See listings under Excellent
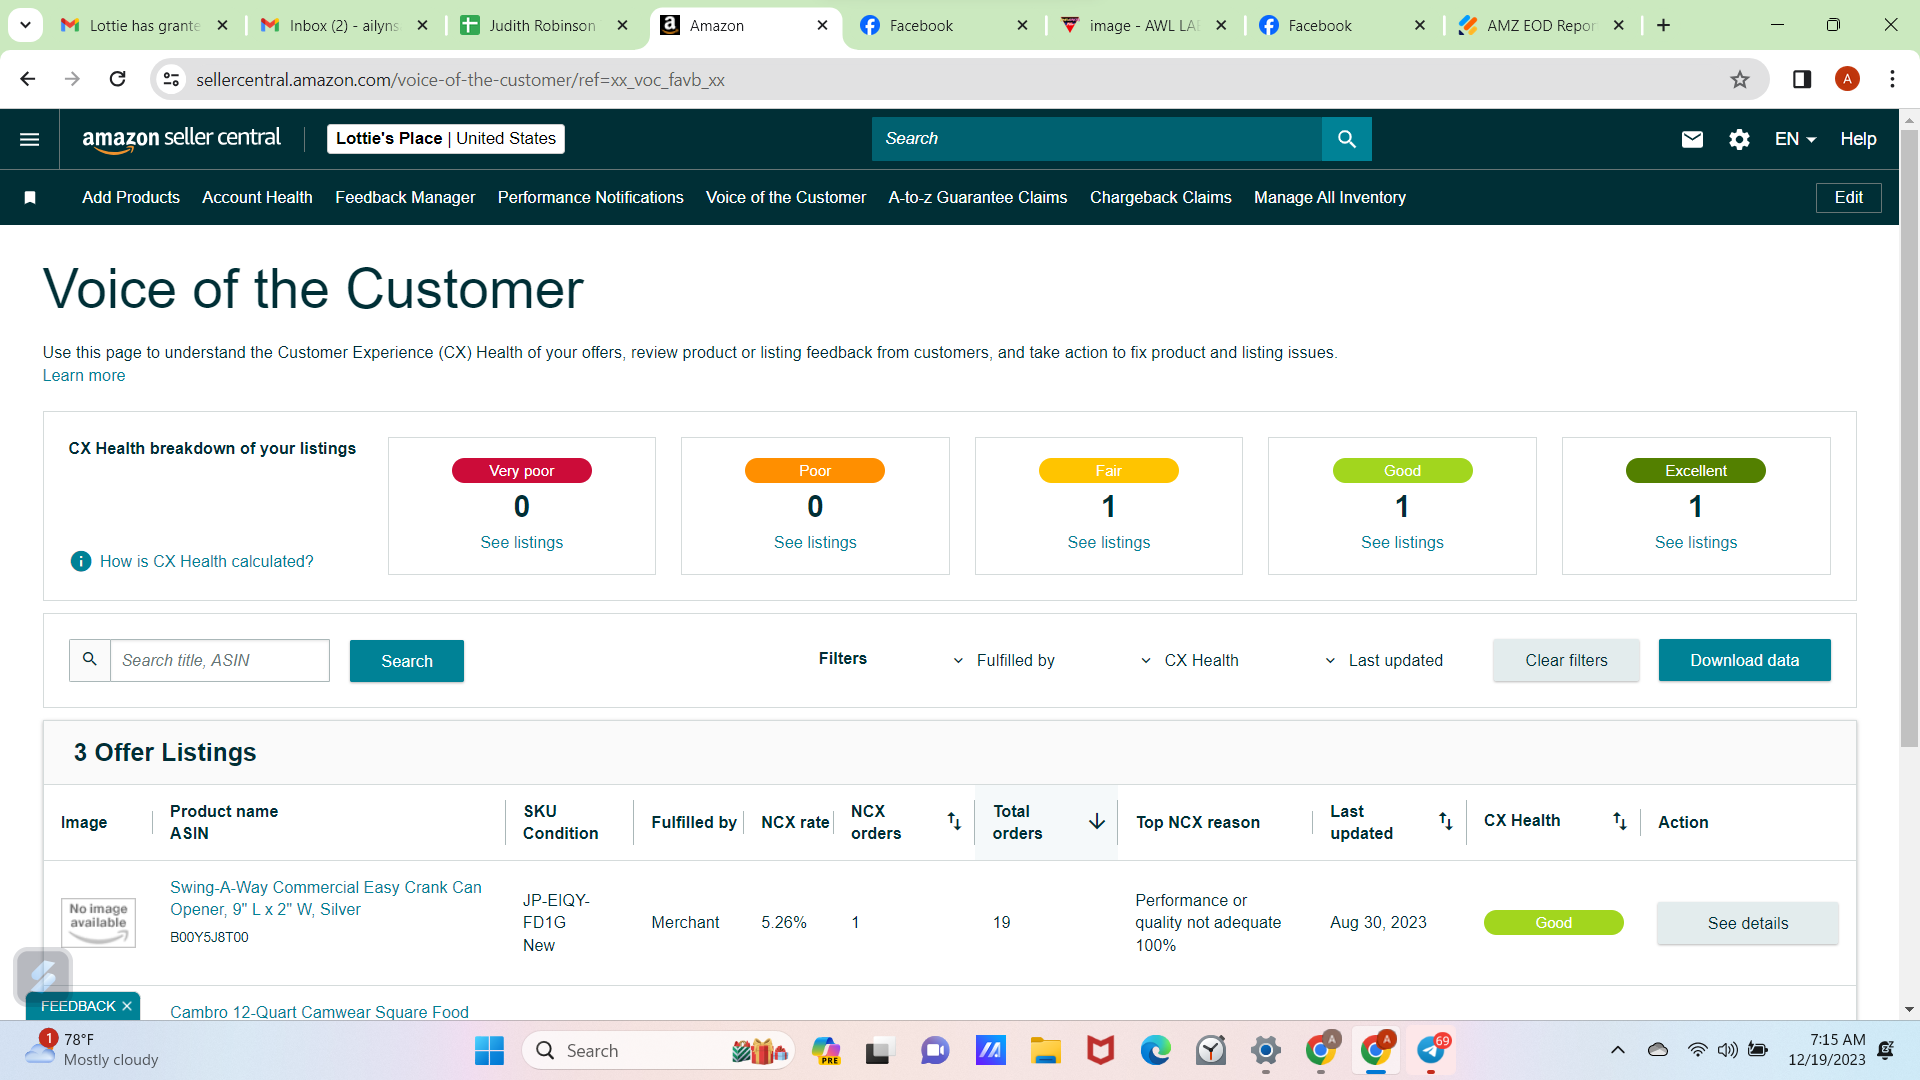 coord(1695,543)
